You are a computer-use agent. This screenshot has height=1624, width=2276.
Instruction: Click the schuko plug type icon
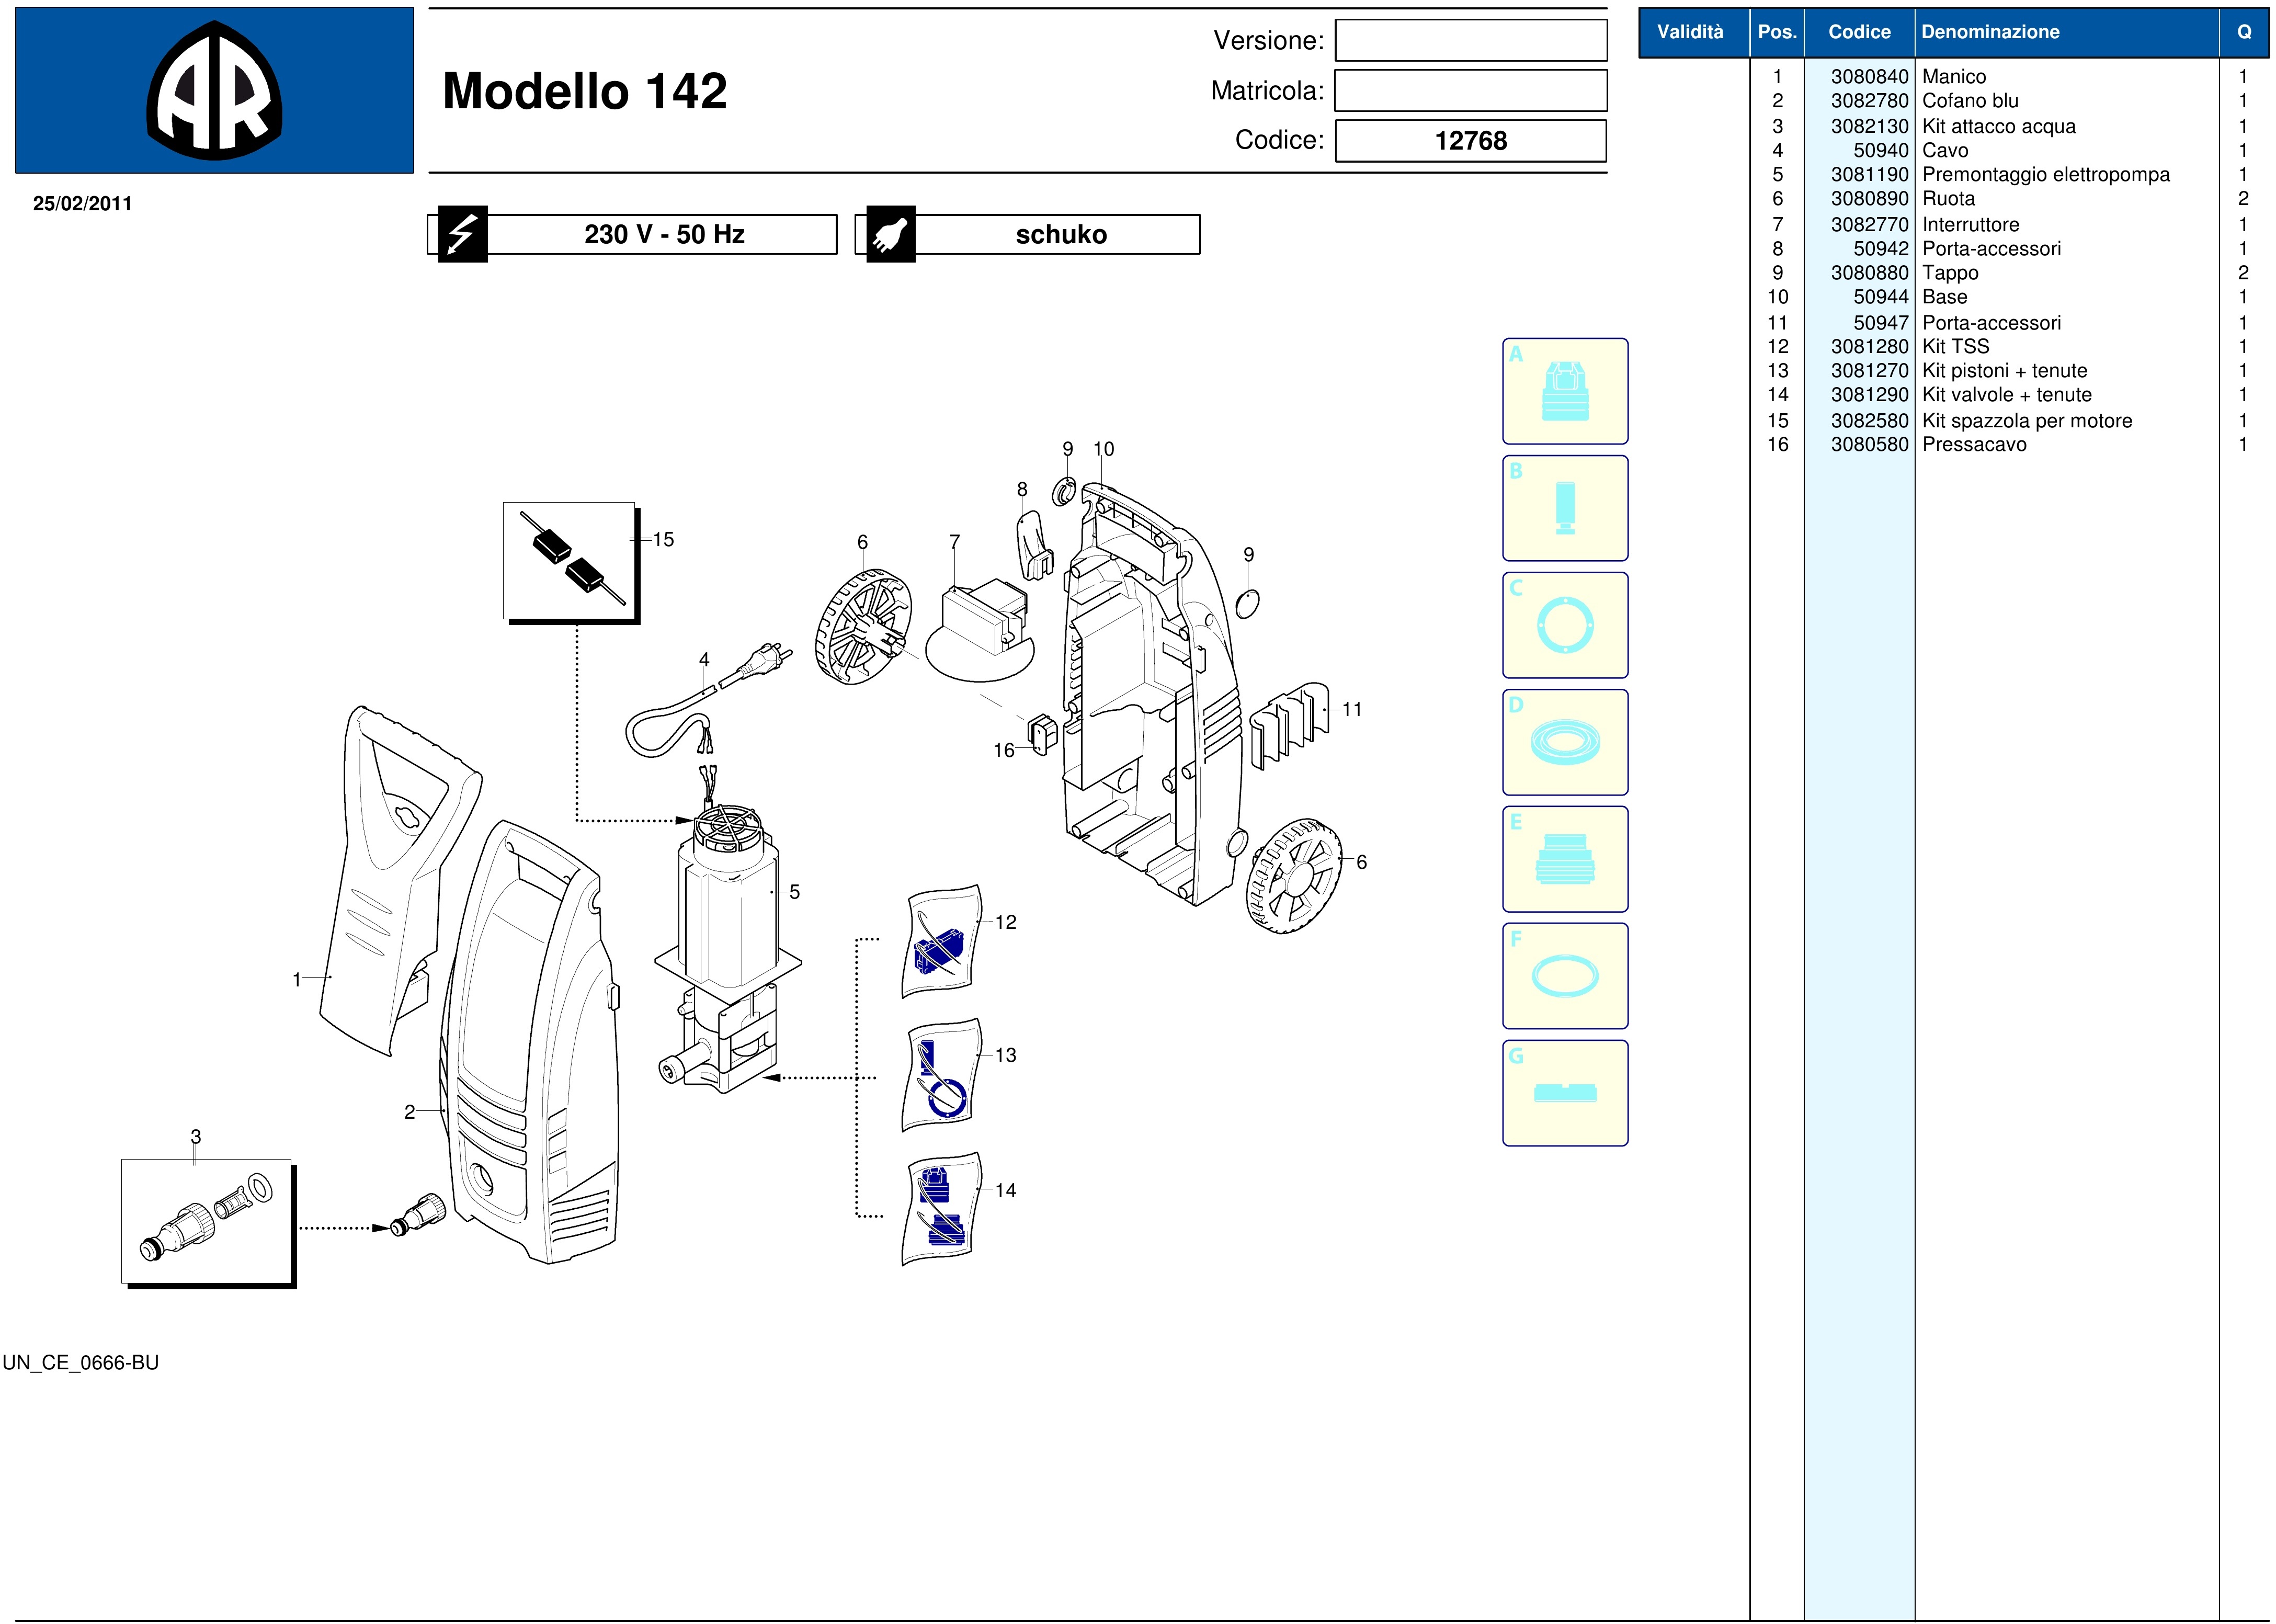(x=890, y=235)
